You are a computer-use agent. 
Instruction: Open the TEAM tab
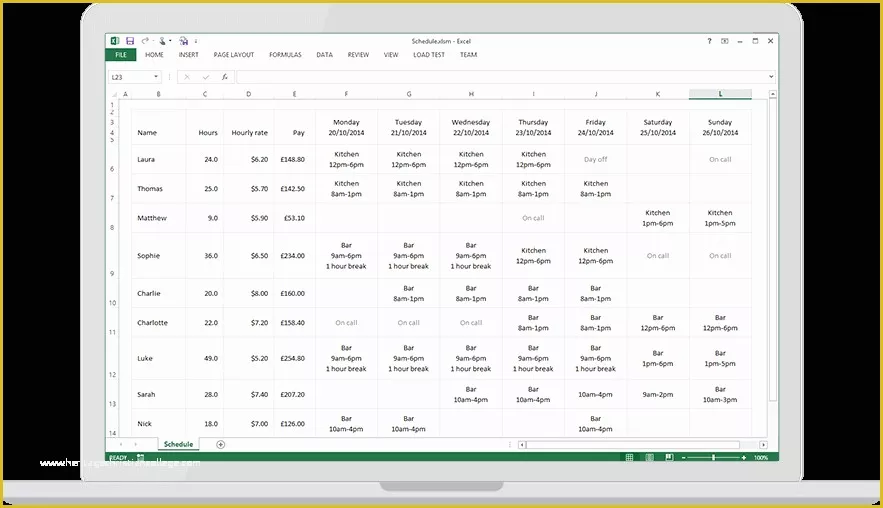469,55
